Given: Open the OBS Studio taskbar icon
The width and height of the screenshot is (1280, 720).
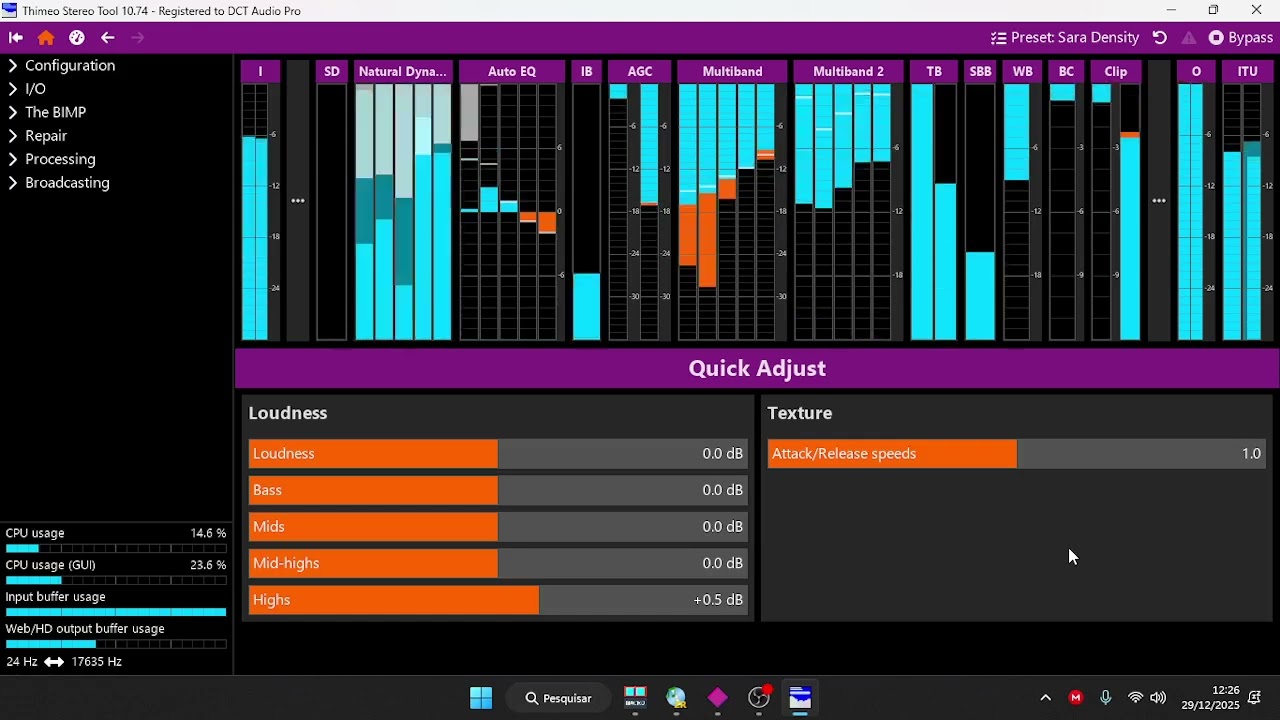Looking at the screenshot, I should [760, 698].
